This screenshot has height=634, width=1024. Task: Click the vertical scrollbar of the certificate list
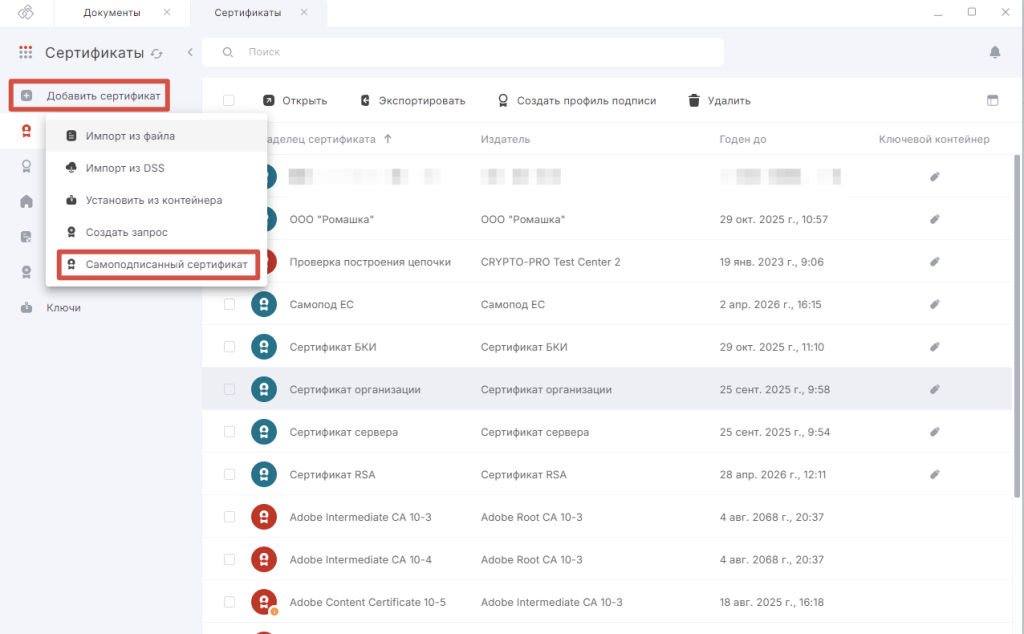coord(1017,326)
